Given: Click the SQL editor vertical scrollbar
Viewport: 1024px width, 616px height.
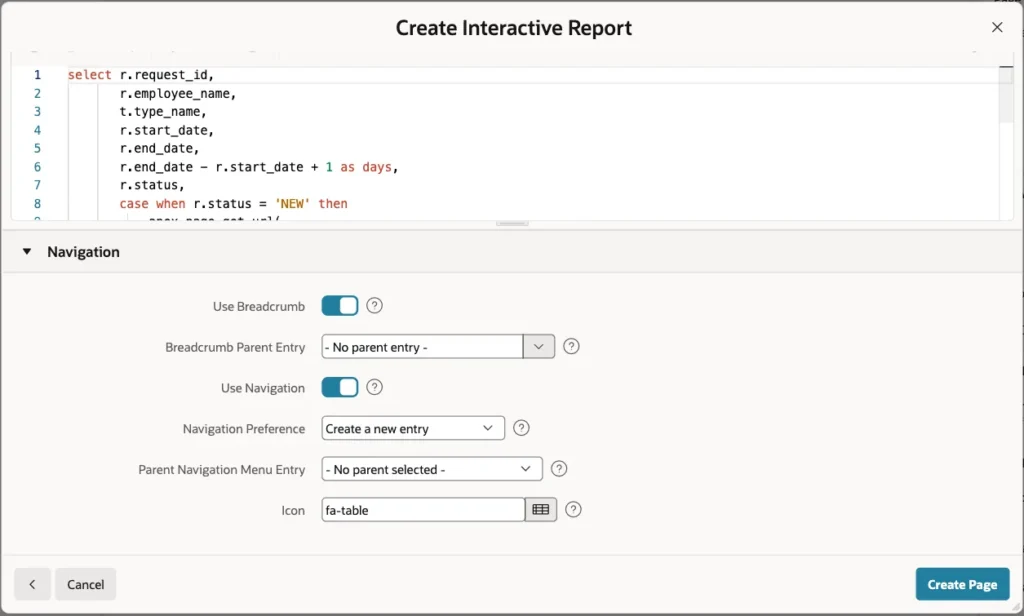Looking at the screenshot, I should tap(1006, 94).
